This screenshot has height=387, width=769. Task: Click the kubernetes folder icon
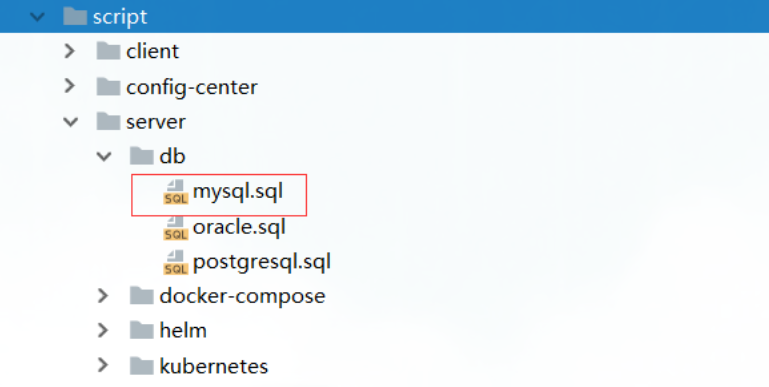(142, 365)
